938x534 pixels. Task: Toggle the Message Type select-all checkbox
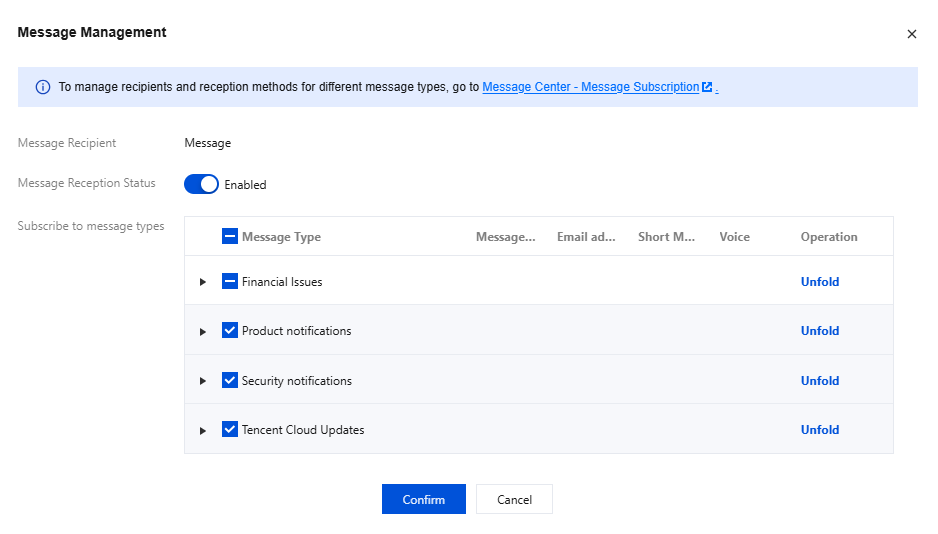click(230, 237)
